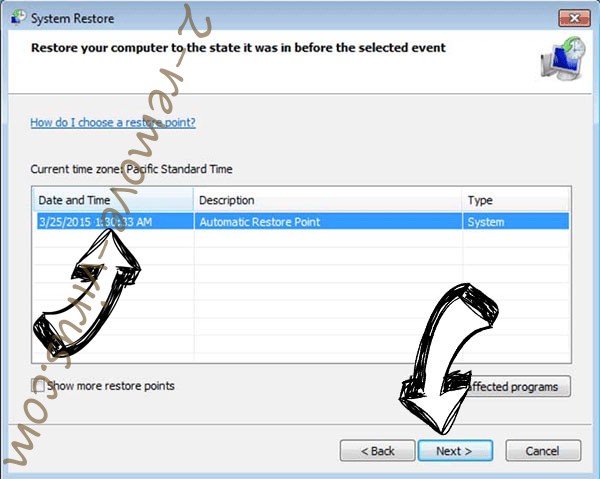Sort by the Description column header

pyautogui.click(x=328, y=200)
